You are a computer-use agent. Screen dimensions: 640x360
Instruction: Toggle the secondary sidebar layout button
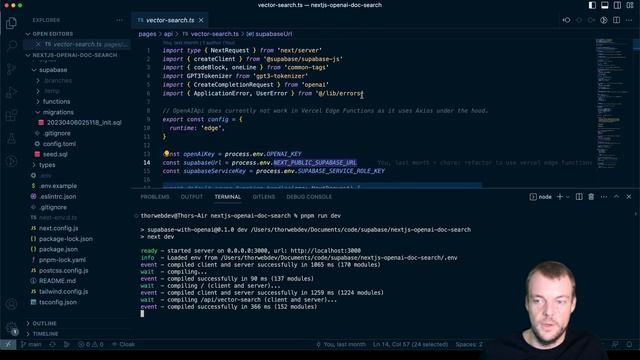[617, 5]
